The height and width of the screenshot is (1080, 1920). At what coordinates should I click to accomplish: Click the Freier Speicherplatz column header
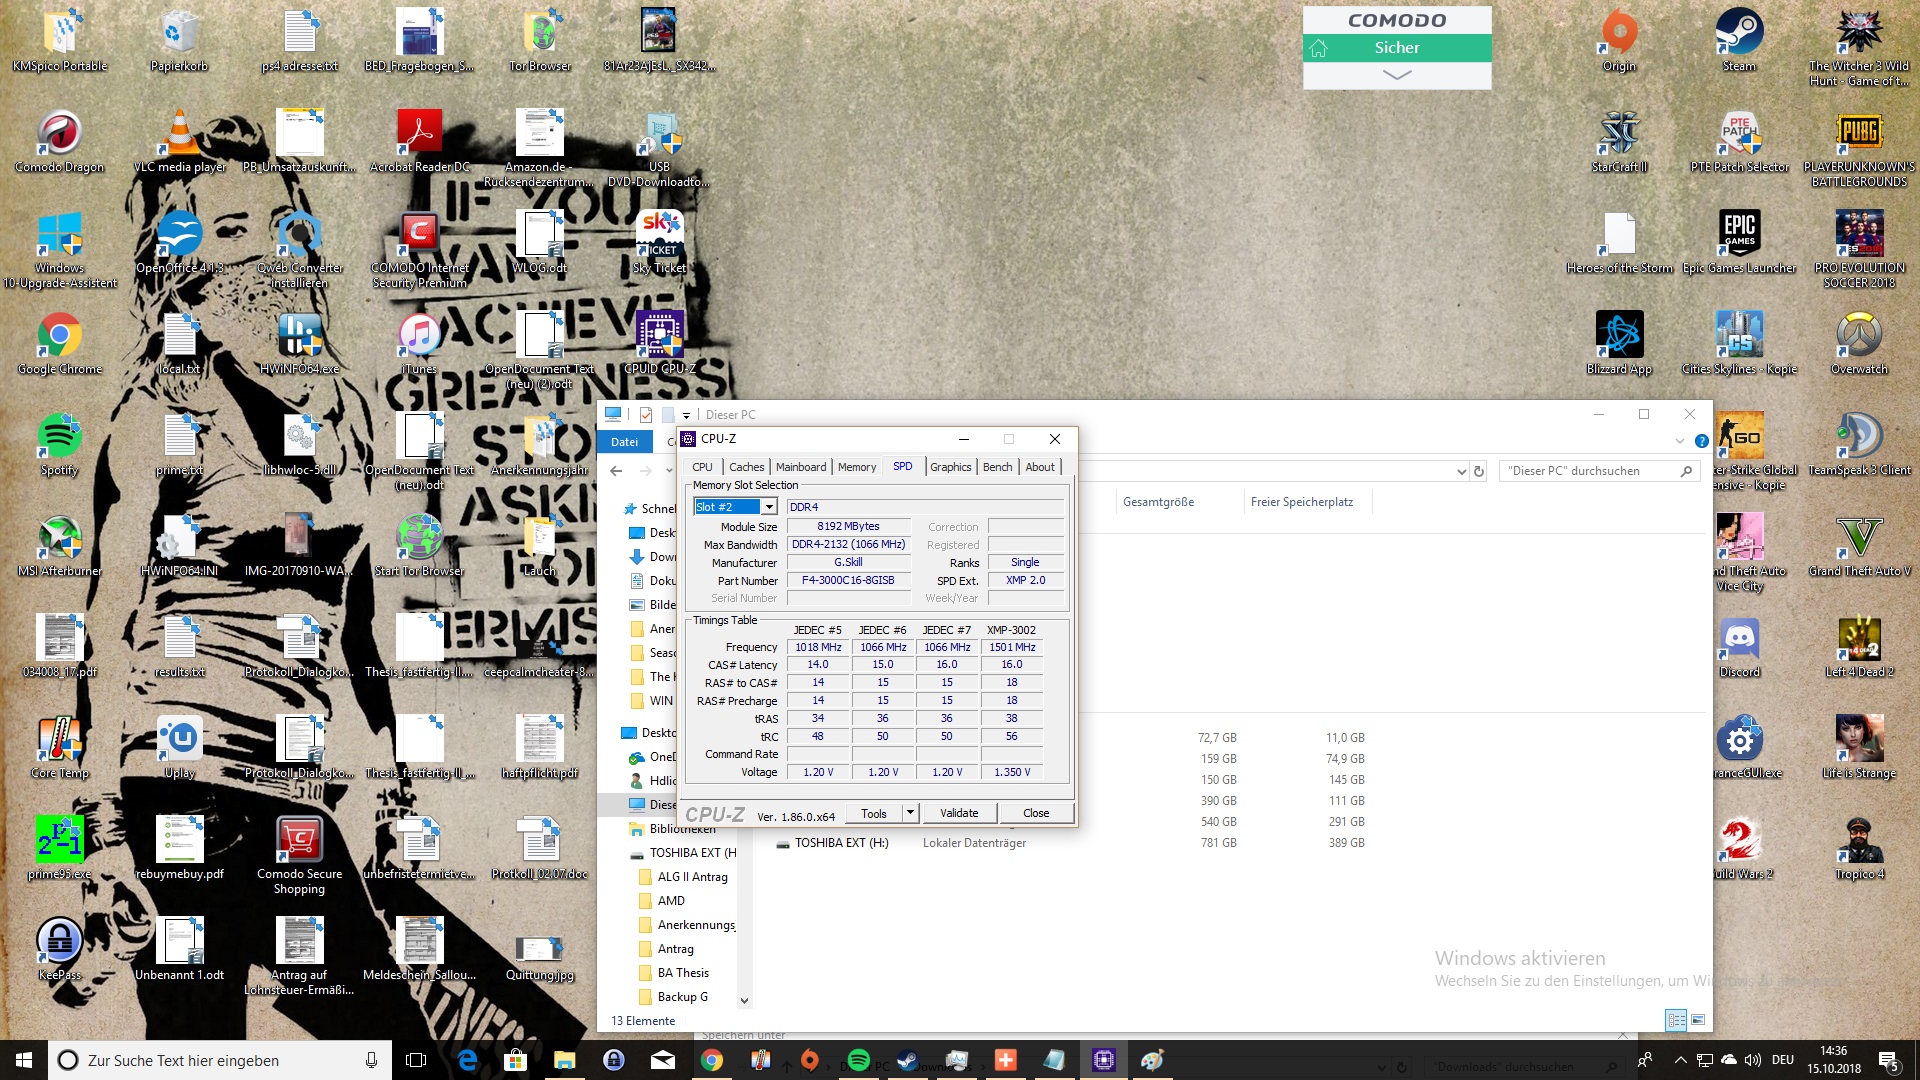(1301, 502)
